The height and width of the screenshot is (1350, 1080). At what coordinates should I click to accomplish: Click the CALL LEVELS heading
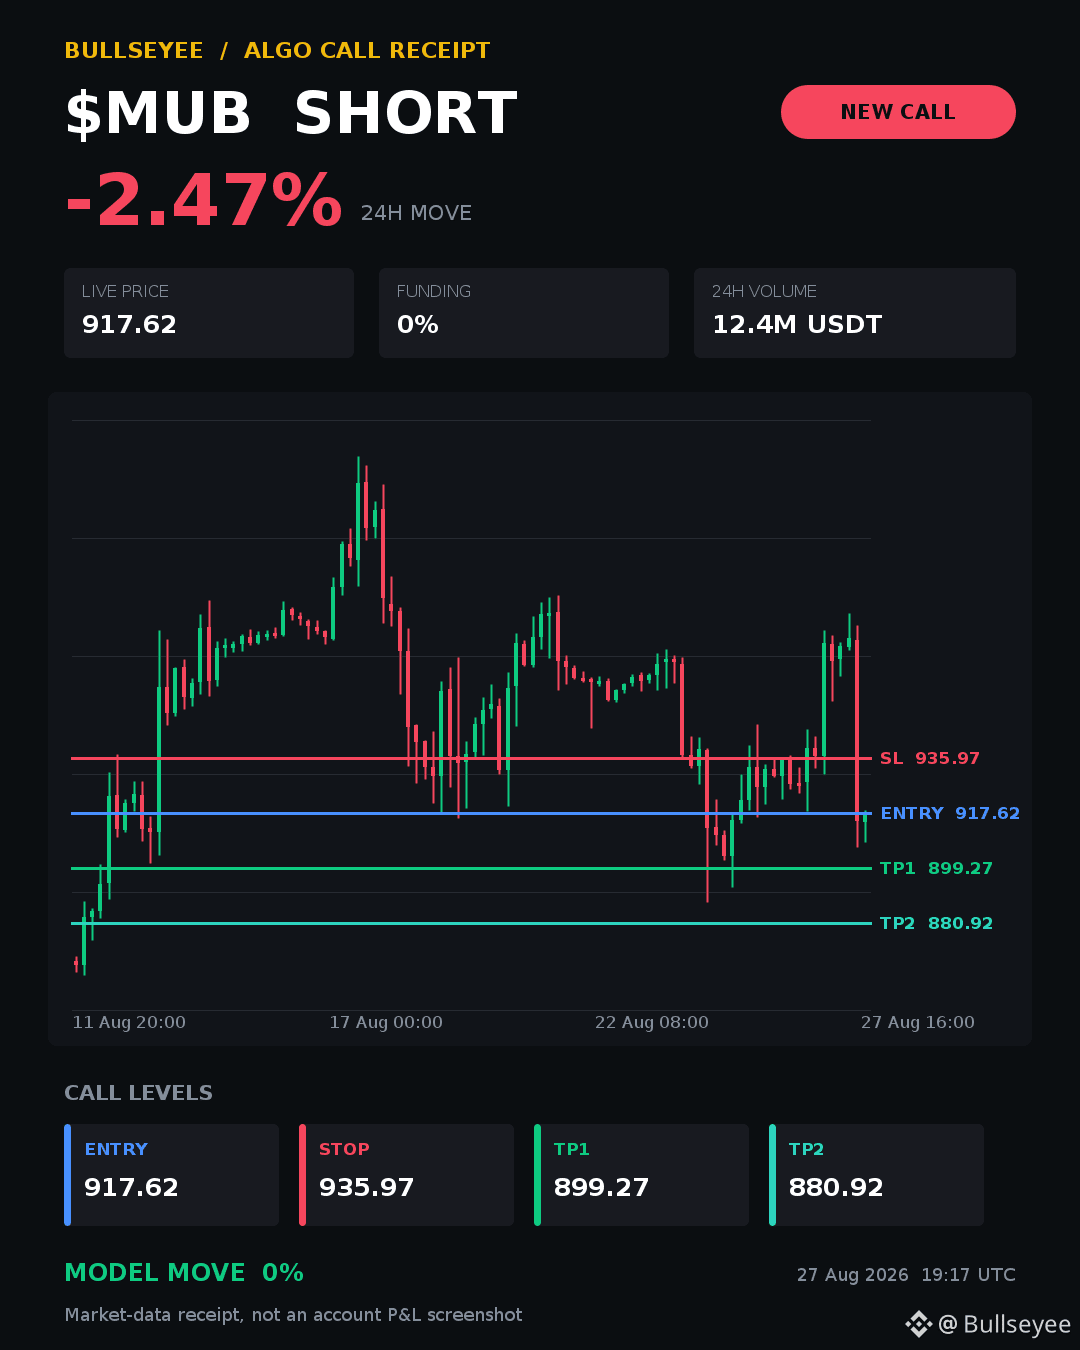click(138, 1093)
